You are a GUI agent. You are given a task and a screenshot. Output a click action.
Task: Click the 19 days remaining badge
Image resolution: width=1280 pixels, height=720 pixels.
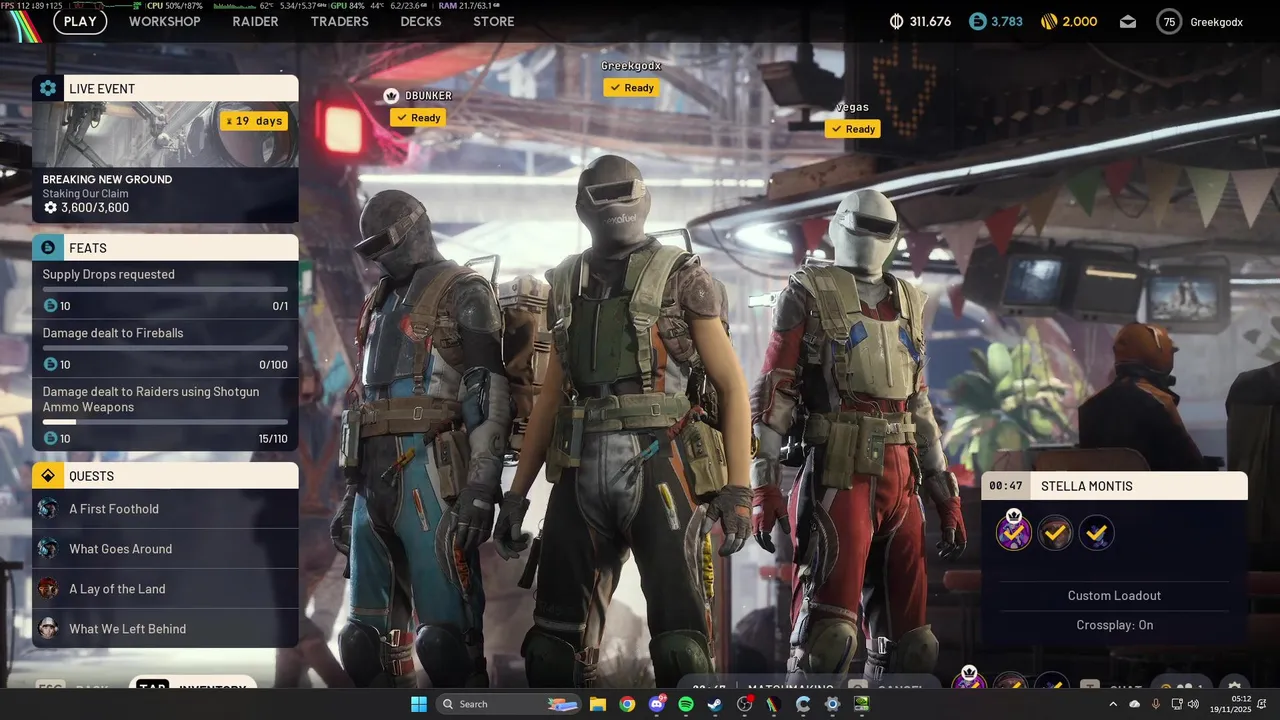click(x=254, y=121)
